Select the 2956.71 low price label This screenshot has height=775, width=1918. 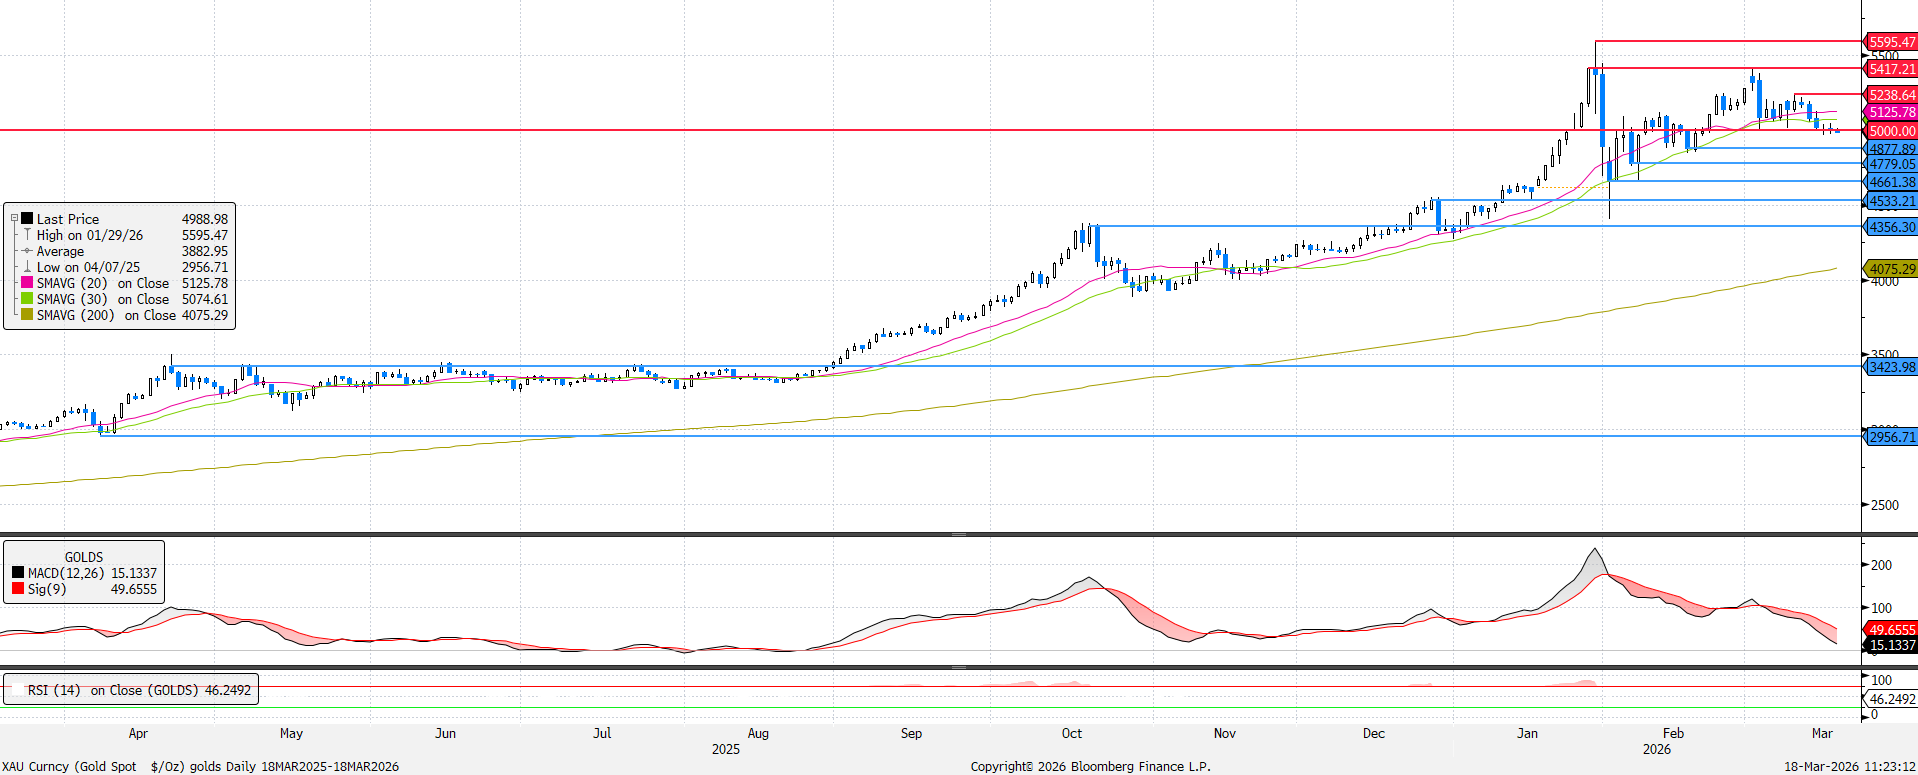pyautogui.click(x=1891, y=437)
